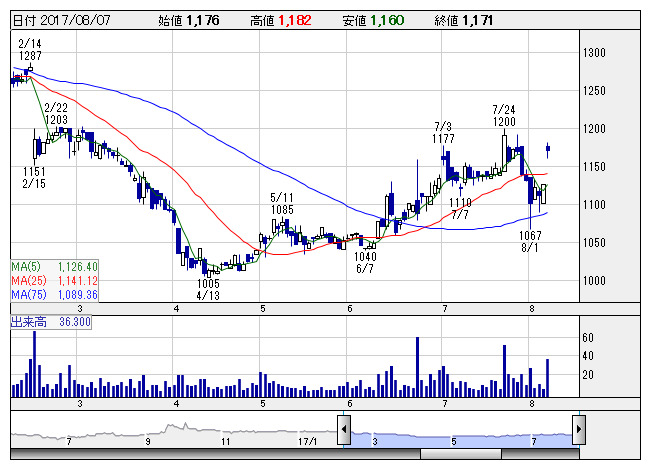
Task: Click the right range handle arrow
Action: pyautogui.click(x=578, y=430)
